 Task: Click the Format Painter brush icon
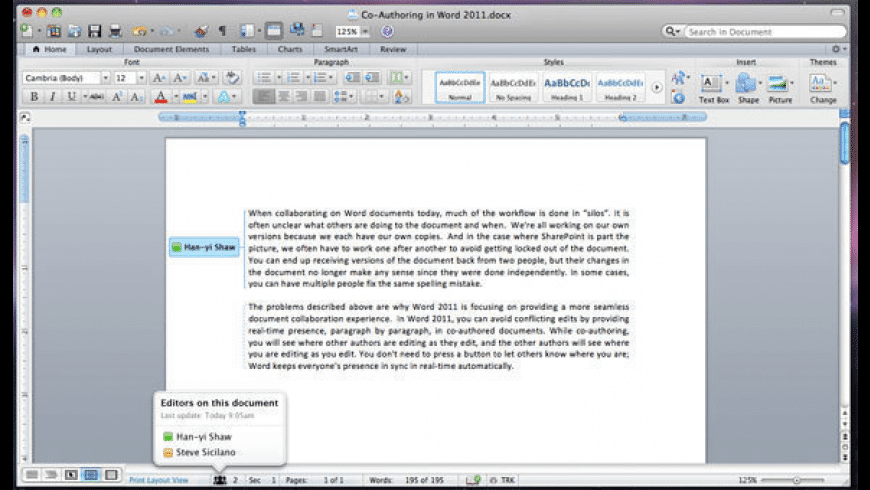coord(201,31)
